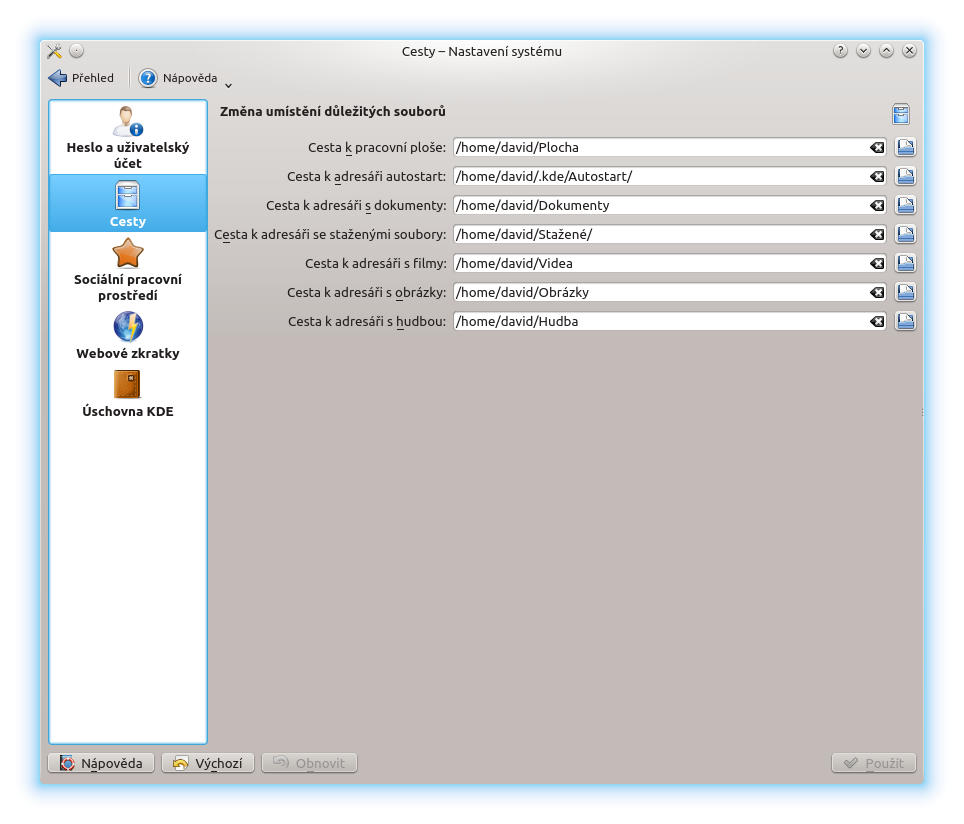Click the Obnovit button
This screenshot has height=824, width=964.
coord(309,763)
